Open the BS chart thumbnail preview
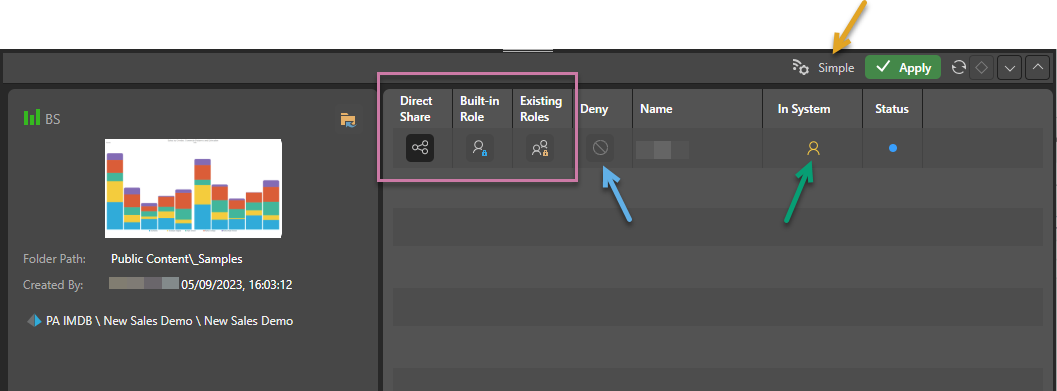 point(193,188)
